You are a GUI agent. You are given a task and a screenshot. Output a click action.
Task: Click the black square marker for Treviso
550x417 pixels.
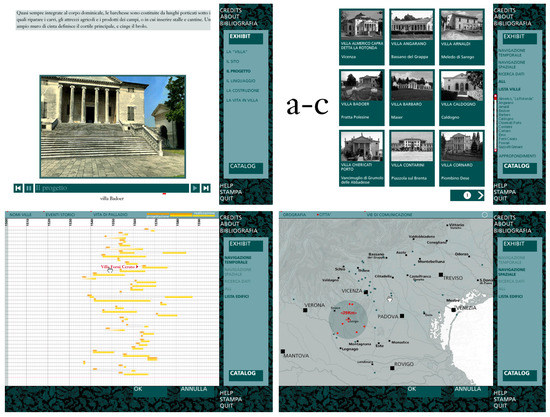441,275
